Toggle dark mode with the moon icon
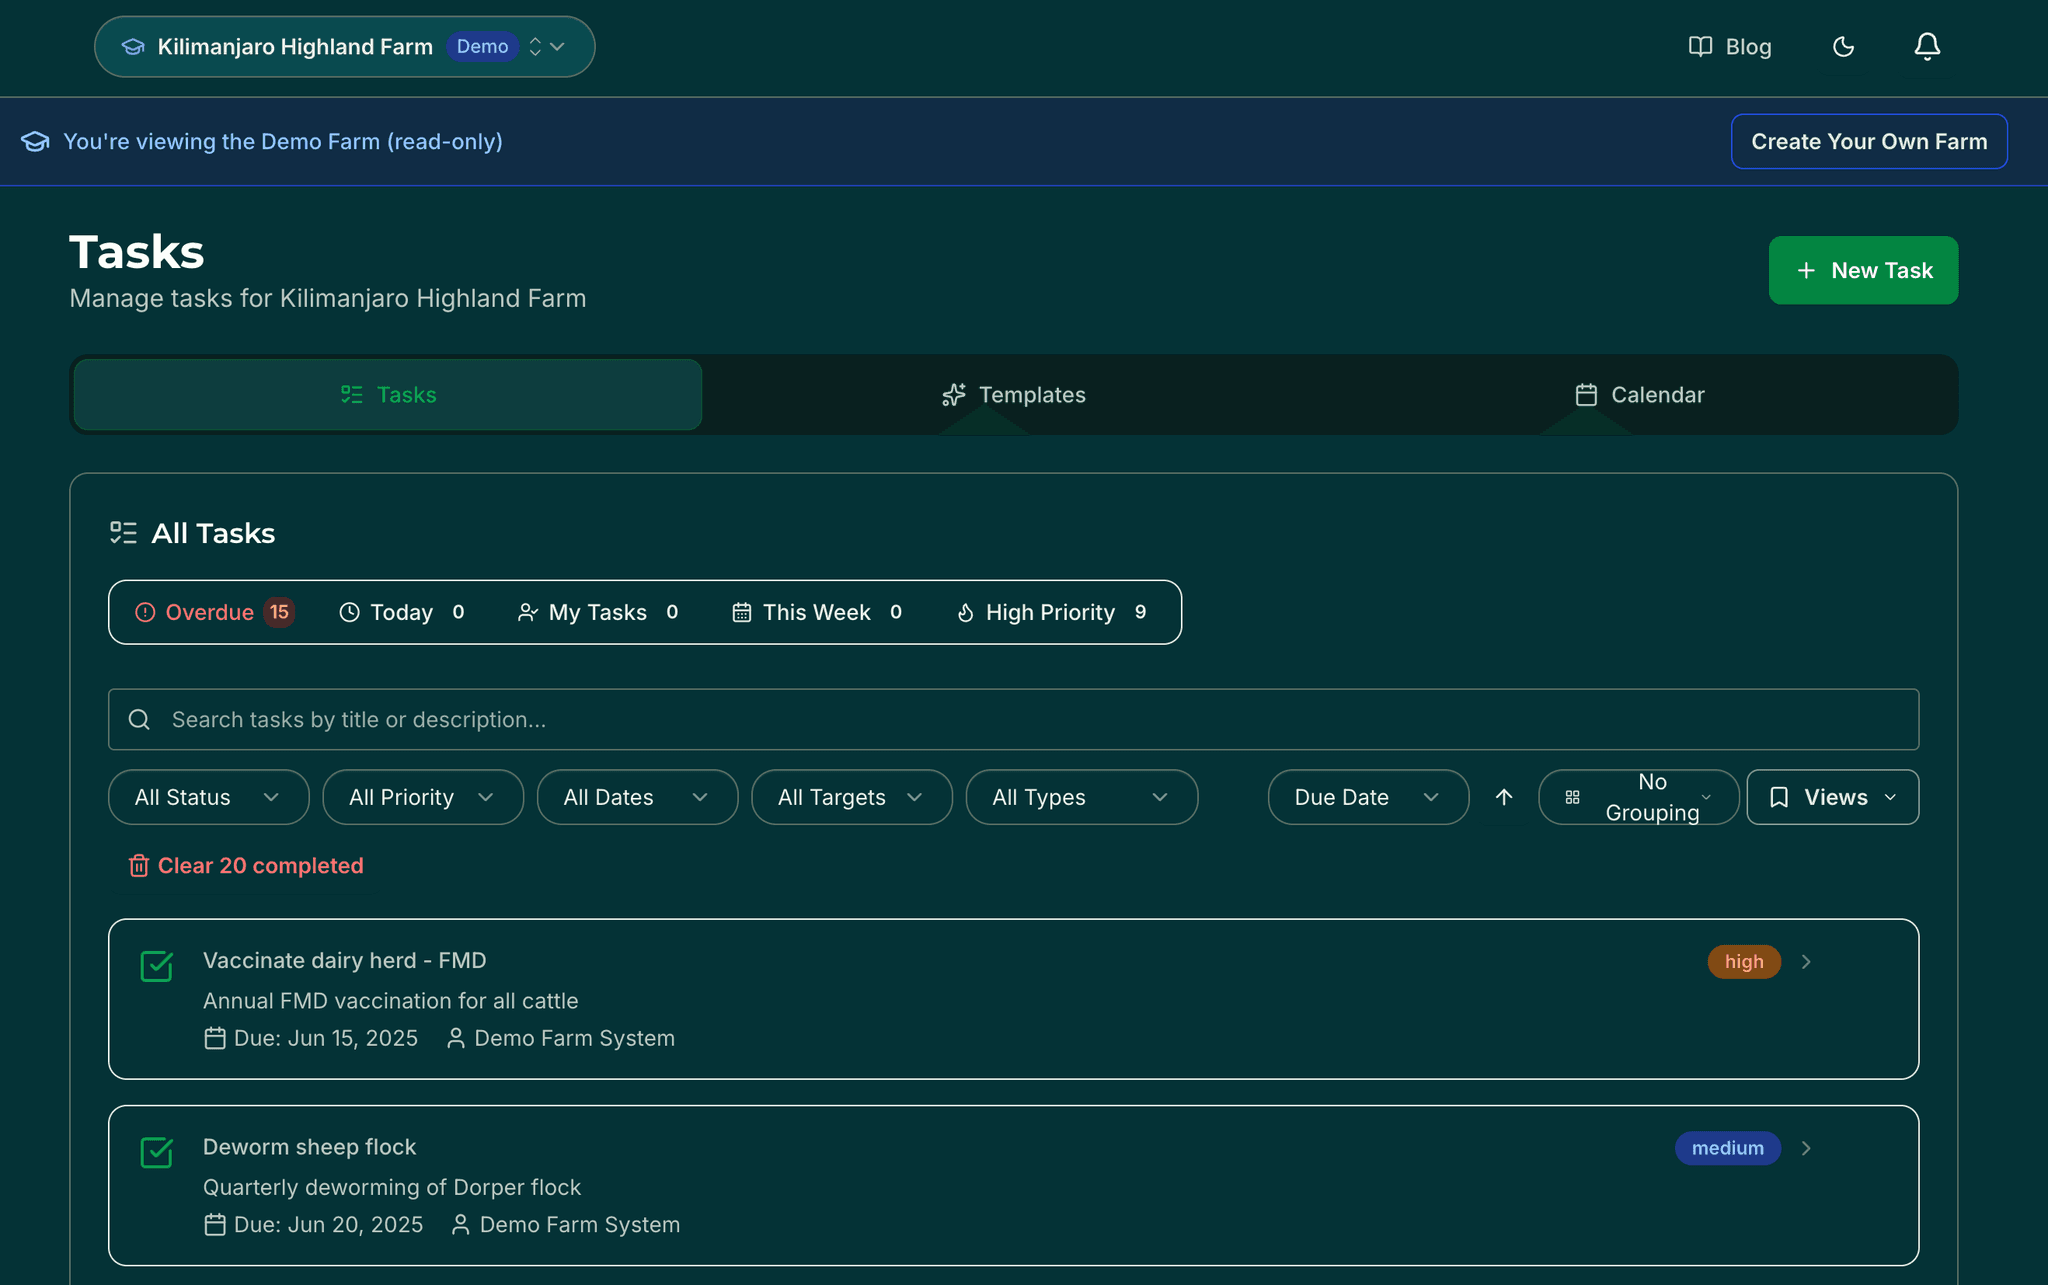This screenshot has width=2048, height=1285. [x=1844, y=46]
